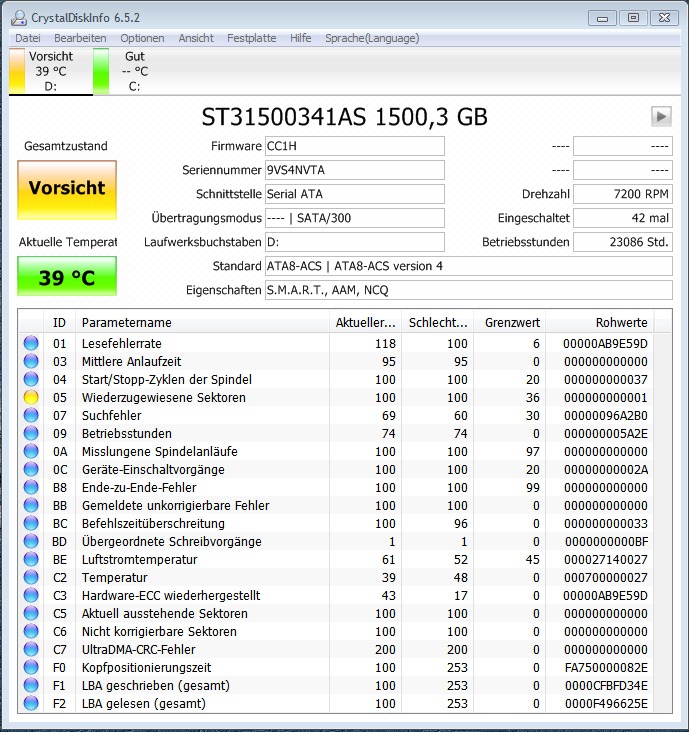Open the Optionen menu

tap(142, 38)
